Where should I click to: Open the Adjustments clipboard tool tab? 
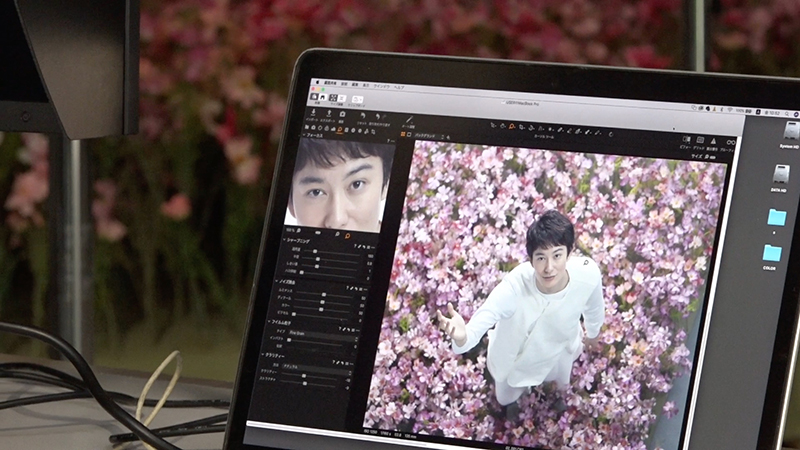346,130
